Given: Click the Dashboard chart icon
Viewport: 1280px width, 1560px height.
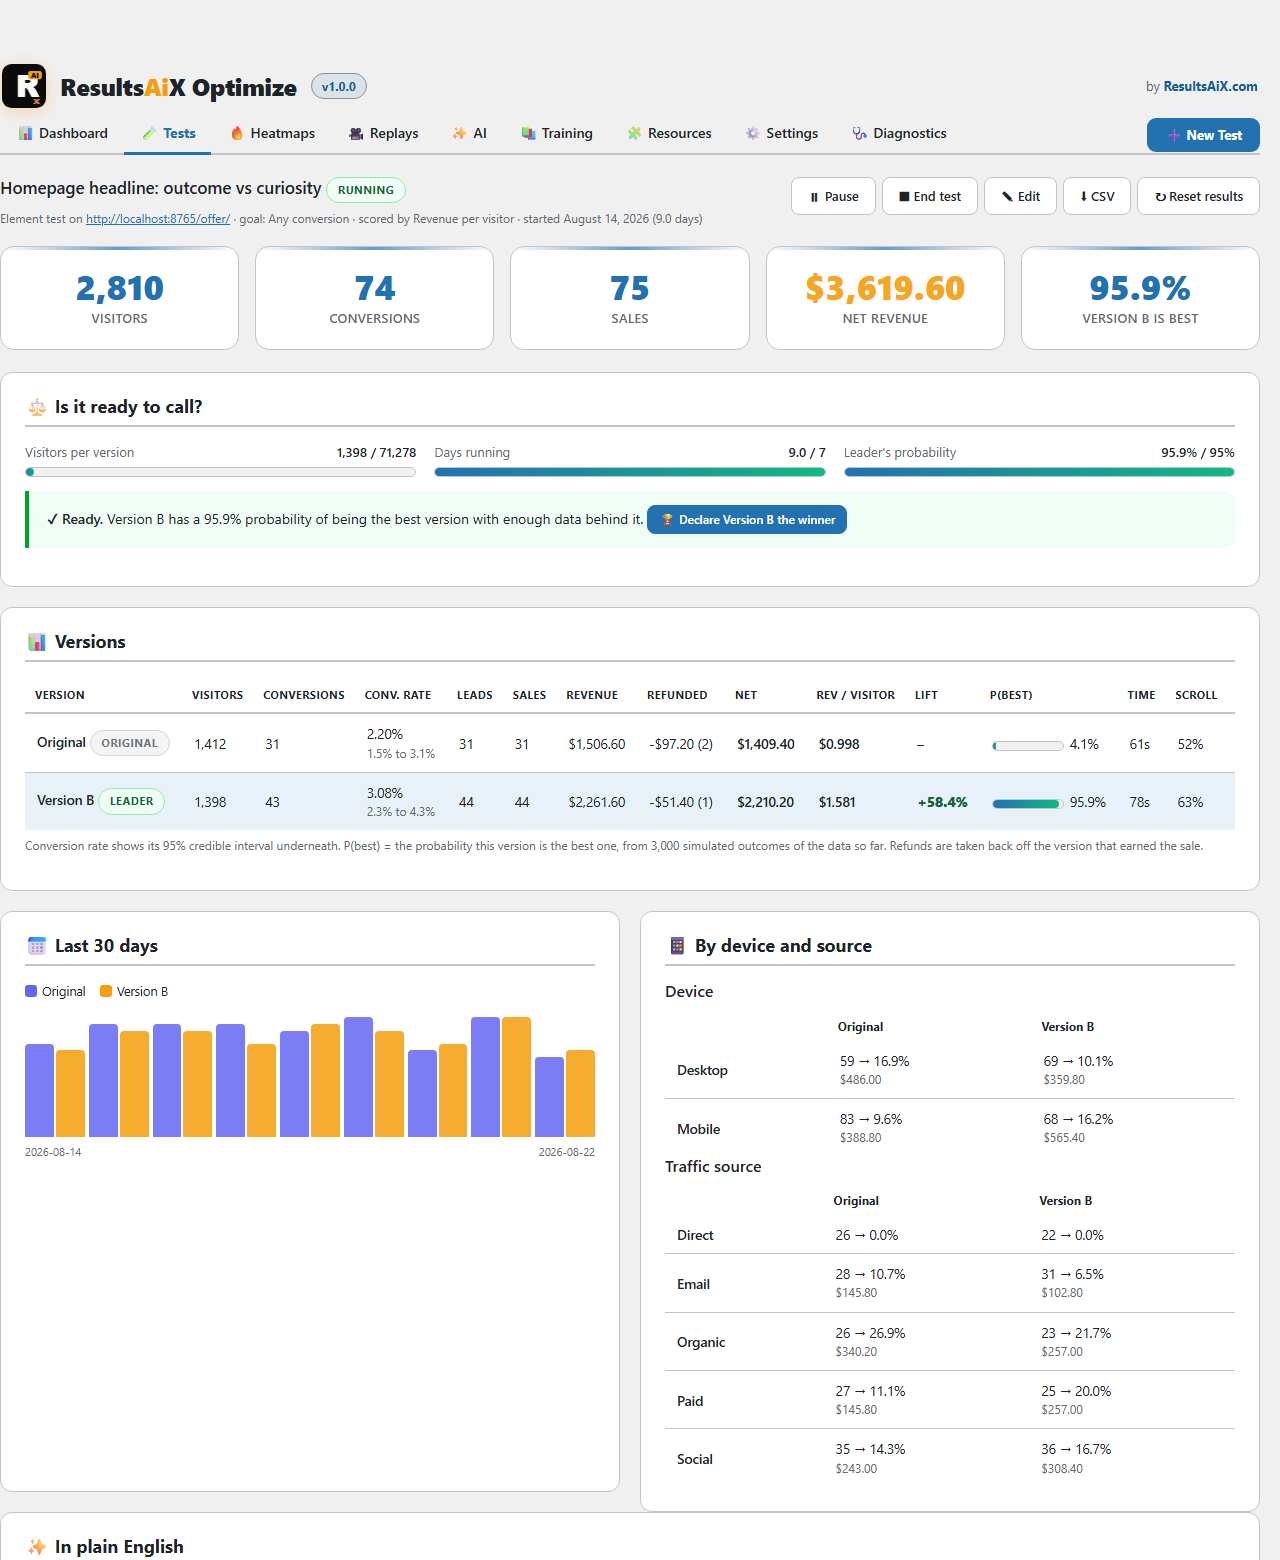Looking at the screenshot, I should (x=26, y=133).
